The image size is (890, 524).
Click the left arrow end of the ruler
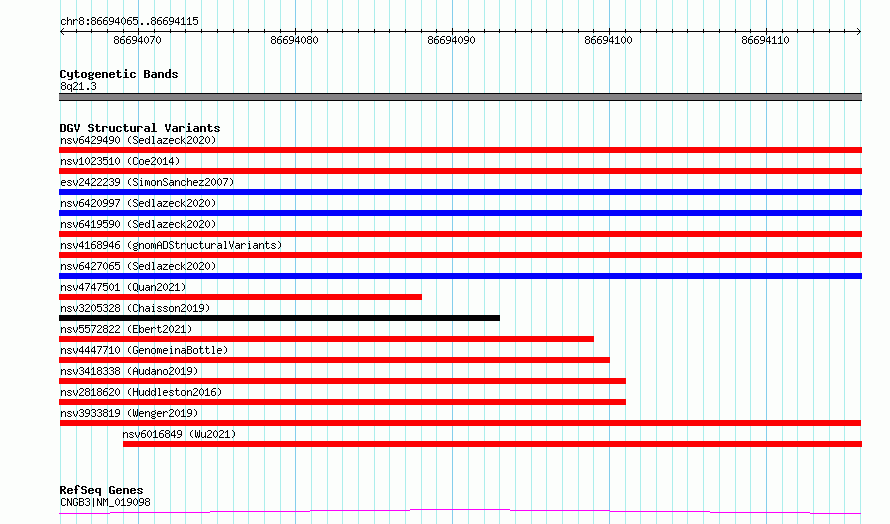pyautogui.click(x=62, y=32)
